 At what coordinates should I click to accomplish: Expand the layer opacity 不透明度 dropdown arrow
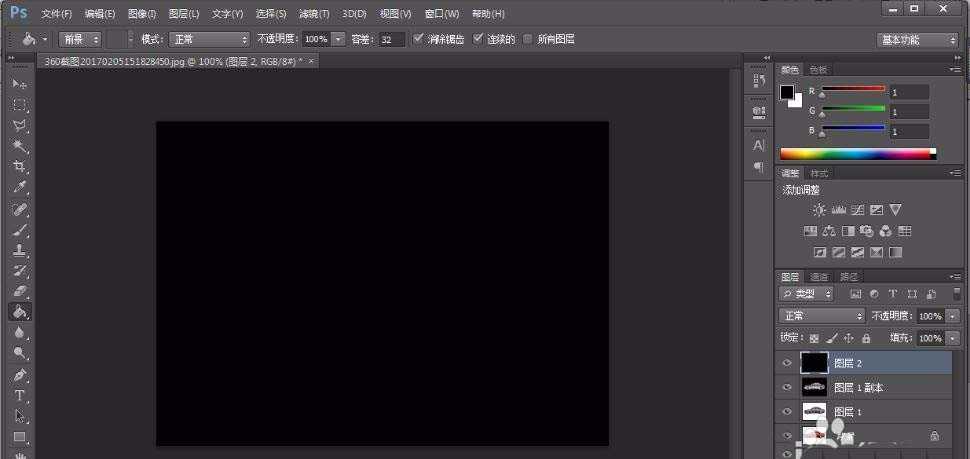(951, 316)
